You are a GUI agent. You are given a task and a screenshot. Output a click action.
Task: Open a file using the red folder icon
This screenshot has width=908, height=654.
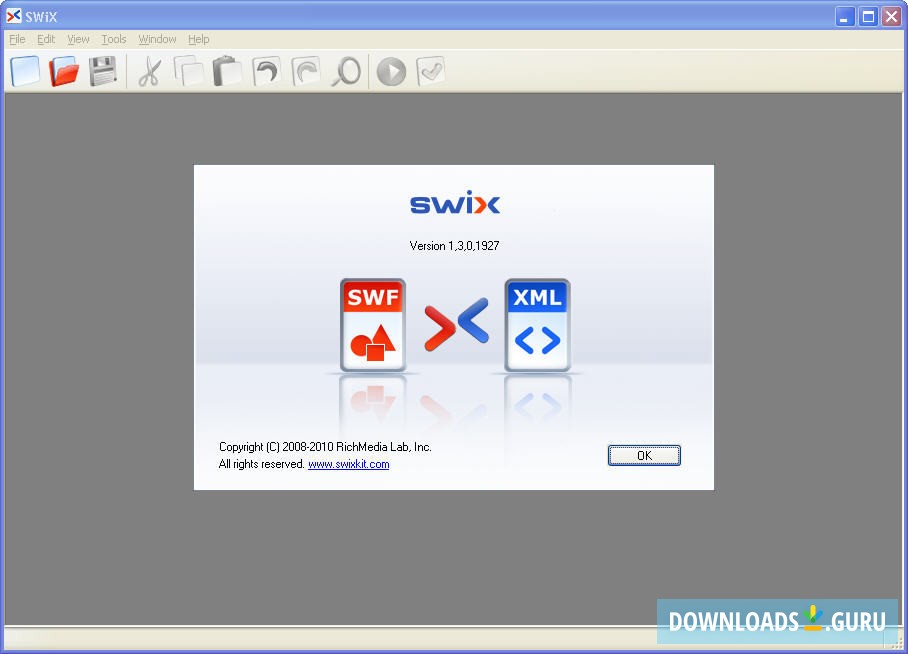(64, 71)
